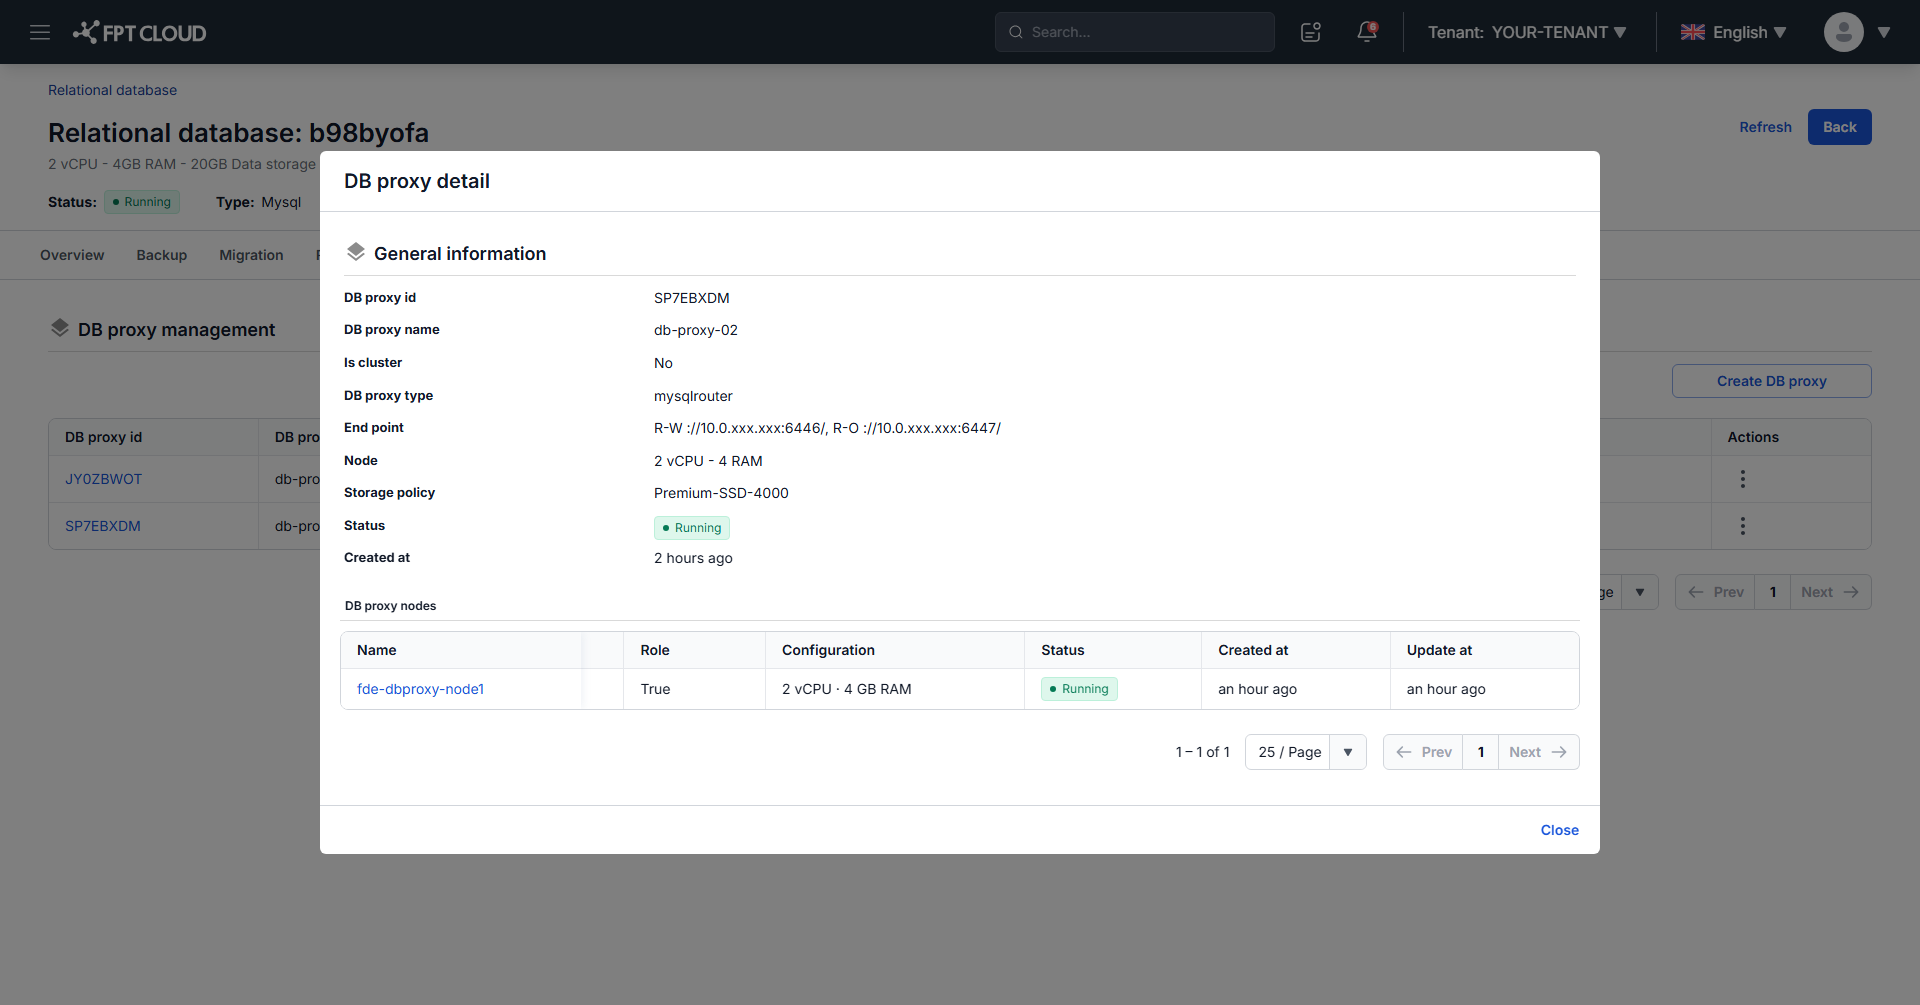The width and height of the screenshot is (1920, 1005).
Task: Click Prev in the dialog pagination
Action: coord(1423,752)
